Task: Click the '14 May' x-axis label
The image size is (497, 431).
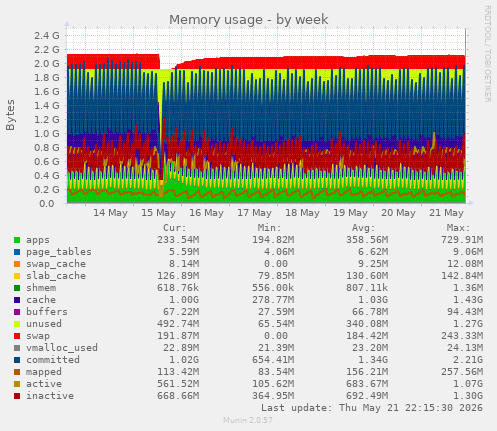Action: click(110, 213)
